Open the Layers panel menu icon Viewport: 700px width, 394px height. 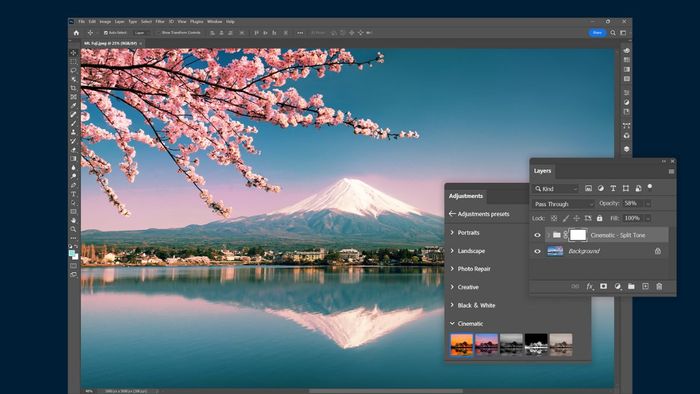(x=671, y=171)
